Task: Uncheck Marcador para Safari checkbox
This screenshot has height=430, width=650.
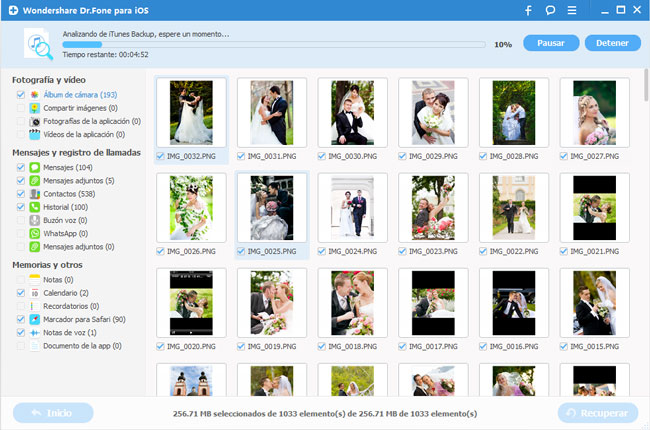Action: [x=21, y=320]
